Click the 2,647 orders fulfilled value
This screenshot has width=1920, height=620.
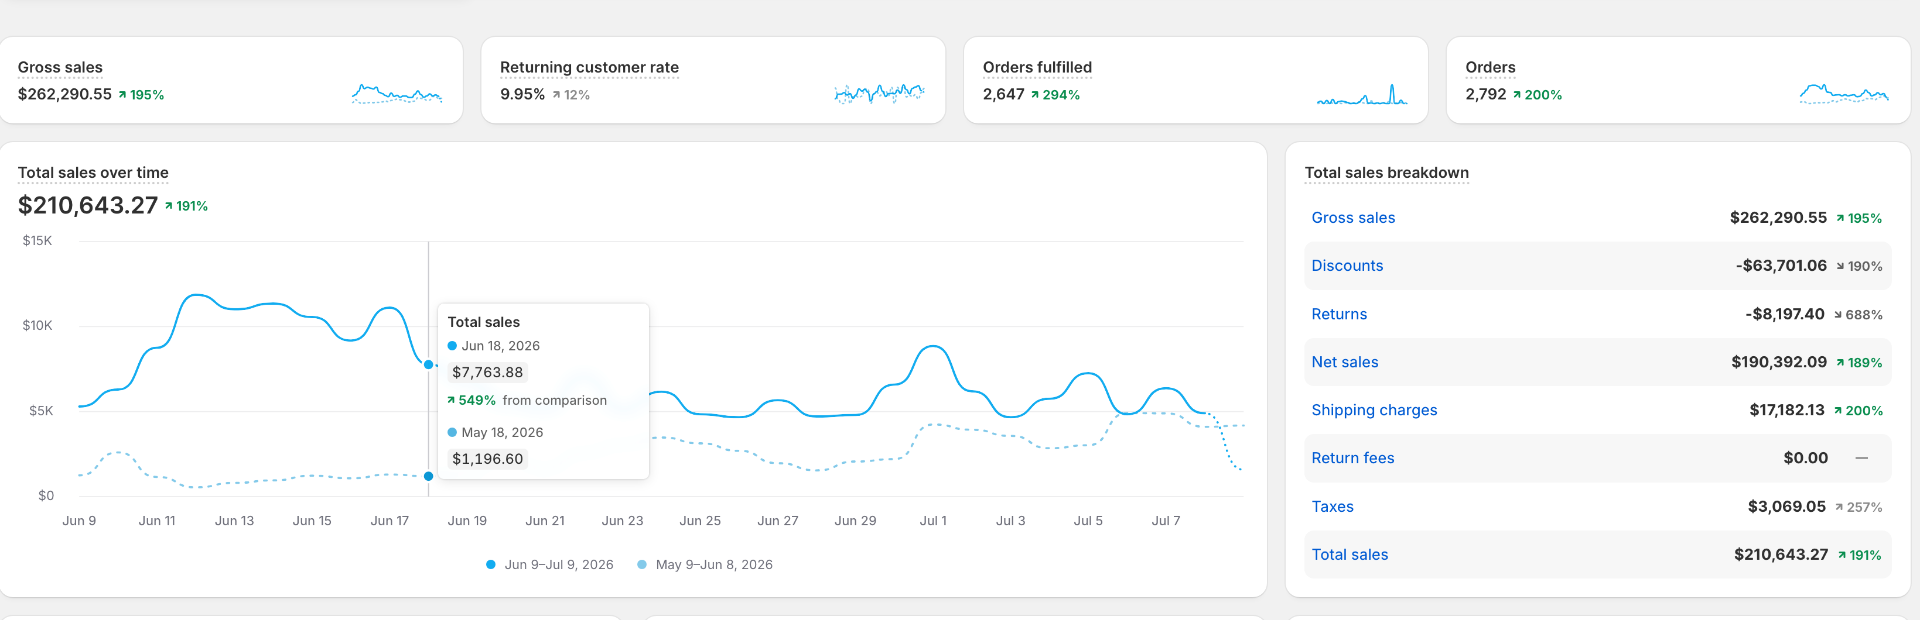pos(1003,94)
